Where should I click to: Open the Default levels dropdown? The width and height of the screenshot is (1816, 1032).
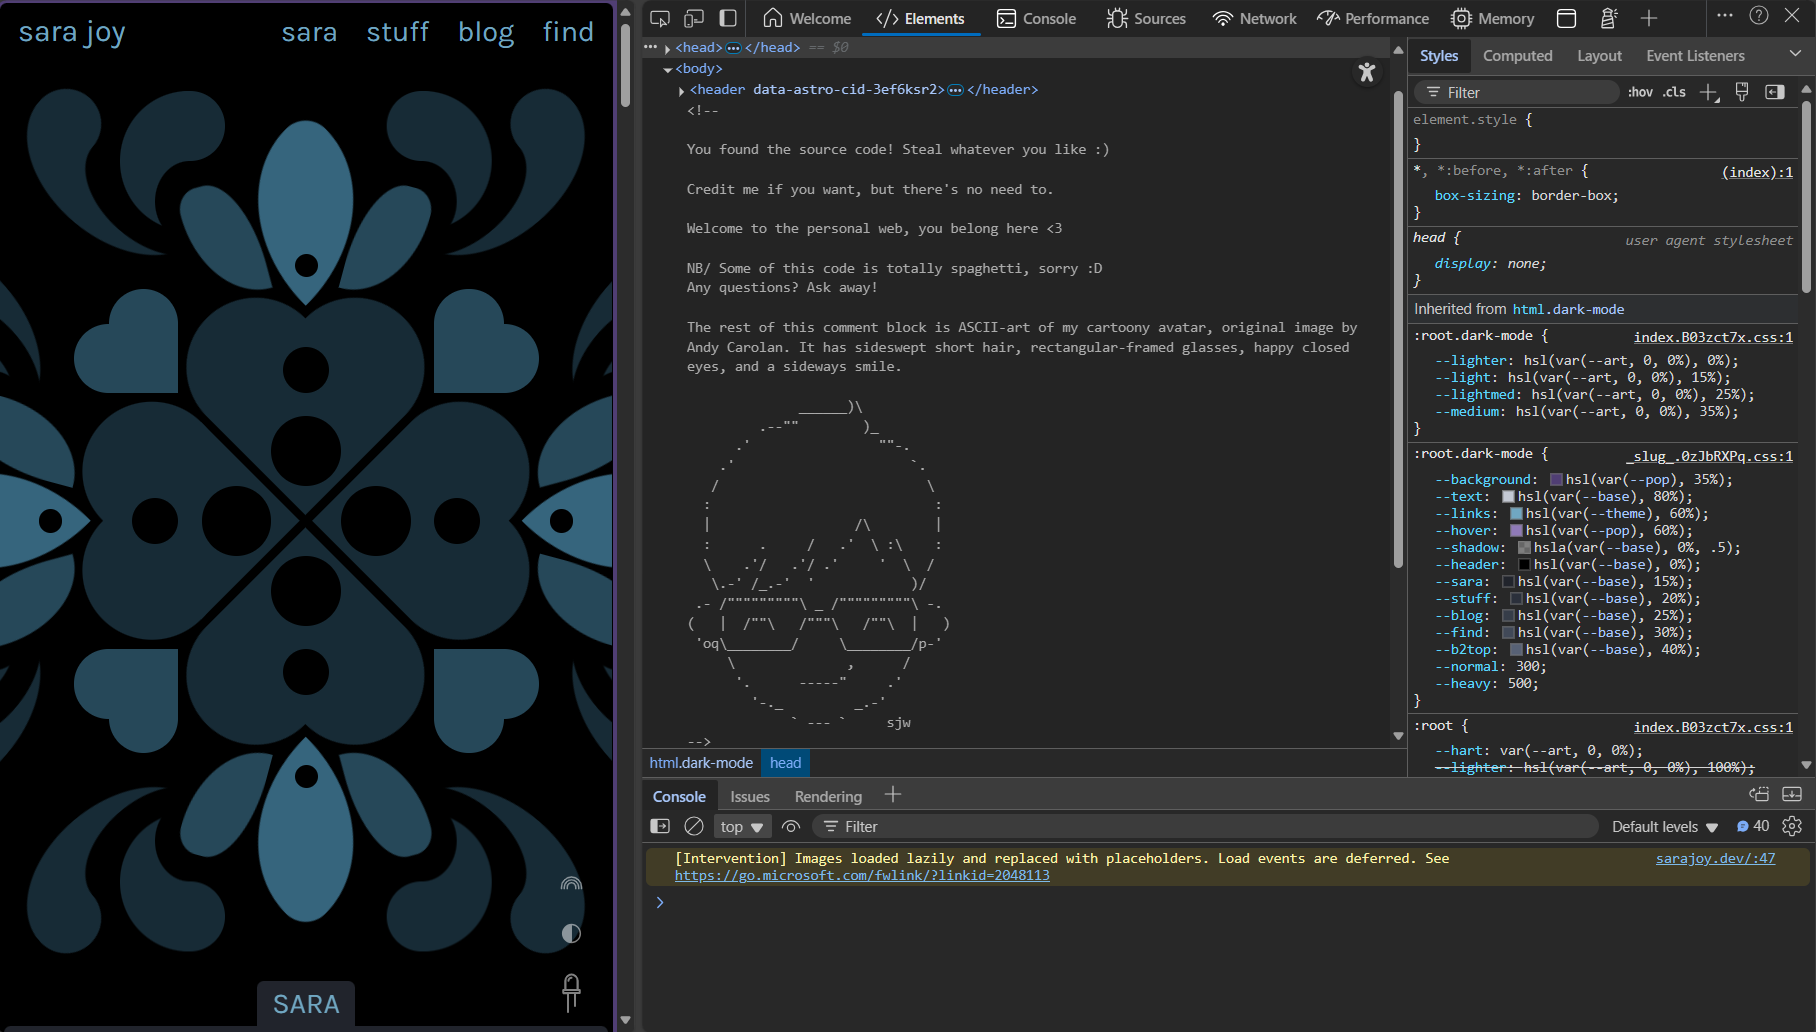click(1664, 826)
